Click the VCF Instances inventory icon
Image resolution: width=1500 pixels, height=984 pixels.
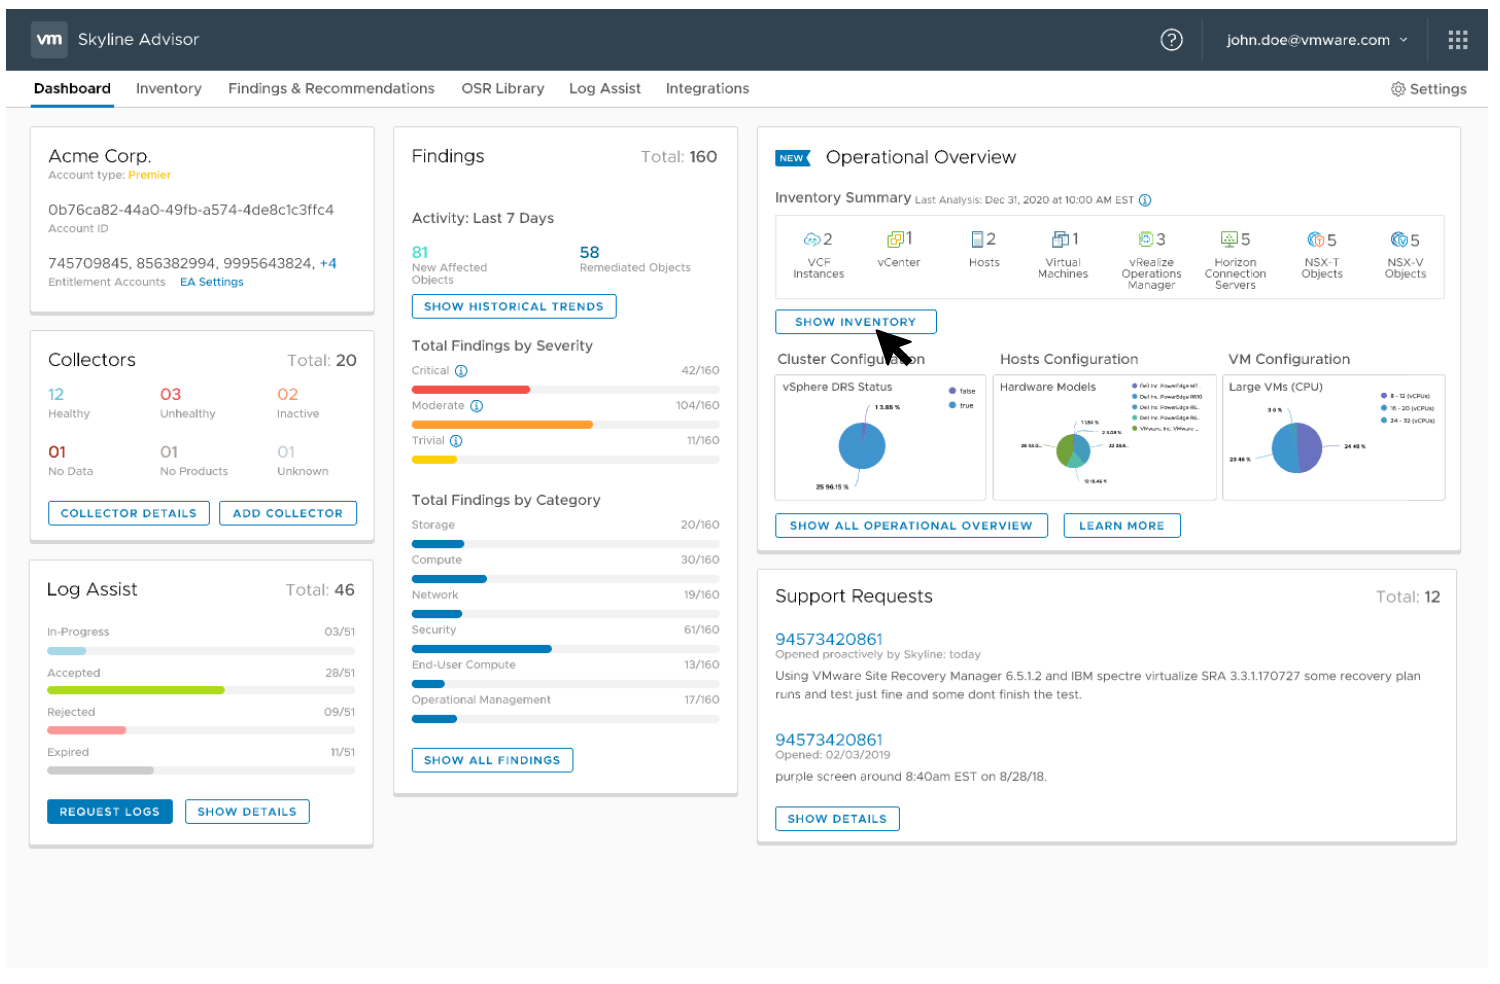click(x=812, y=240)
